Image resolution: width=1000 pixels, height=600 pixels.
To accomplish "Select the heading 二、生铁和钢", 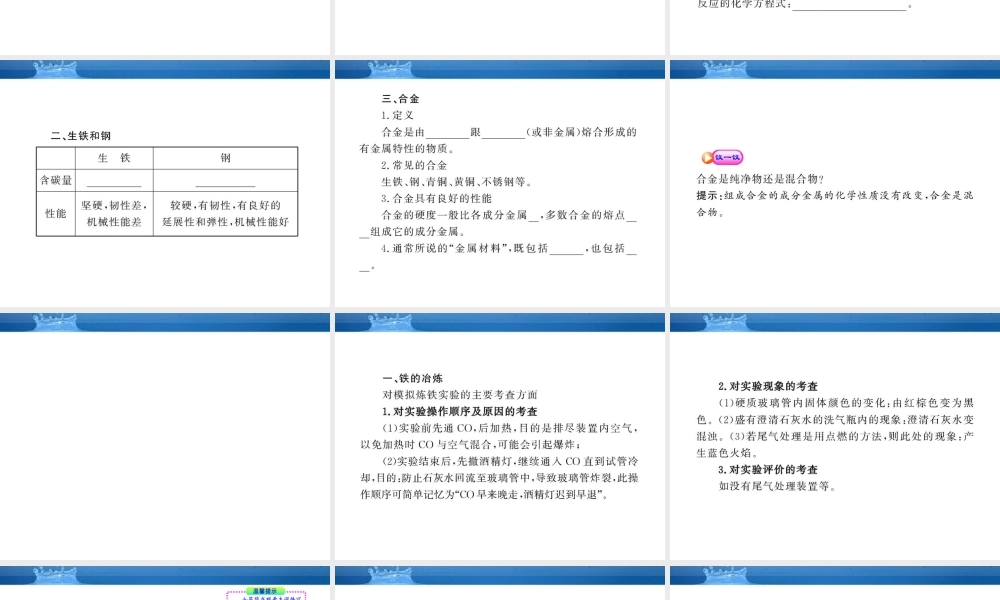I will tap(81, 136).
